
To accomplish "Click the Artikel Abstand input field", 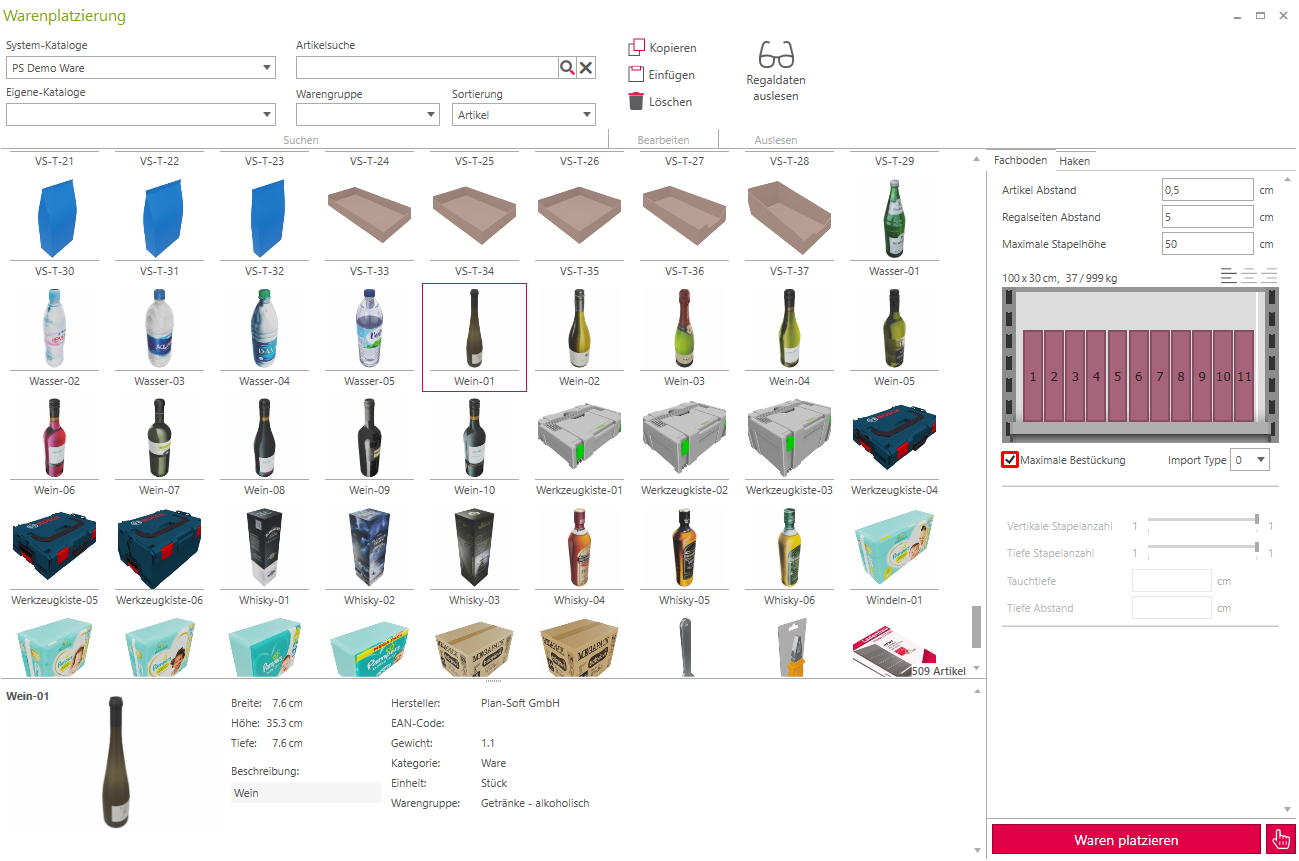I will point(1207,190).
